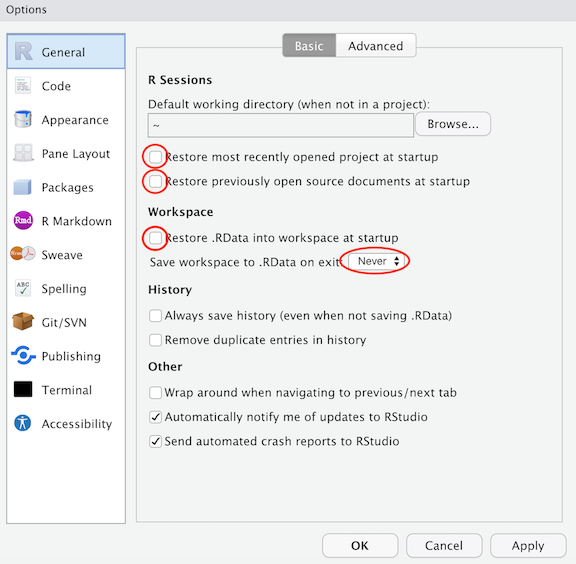This screenshot has width=576, height=564.
Task: Open the Pane Layout grid icon
Action: tap(23, 153)
